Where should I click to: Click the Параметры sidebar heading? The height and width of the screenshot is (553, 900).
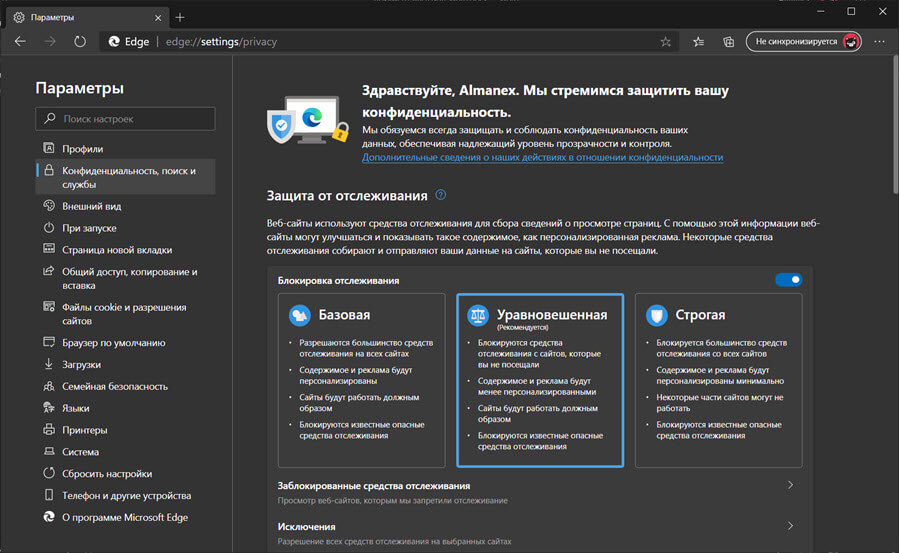pyautogui.click(x=79, y=88)
